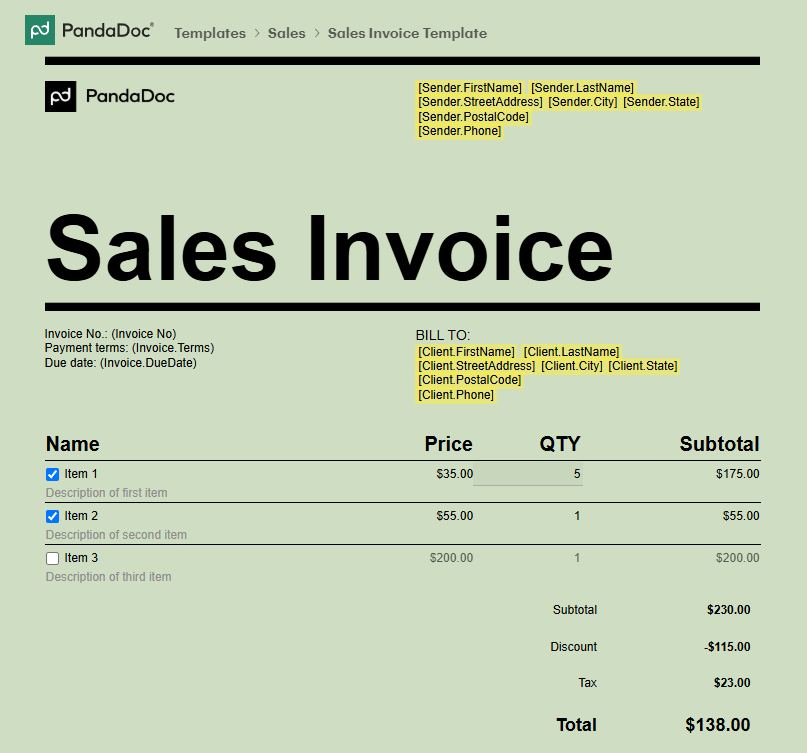Screen dimensions: 807x753
Task: Click the total amount $138.00
Action: pyautogui.click(x=717, y=725)
